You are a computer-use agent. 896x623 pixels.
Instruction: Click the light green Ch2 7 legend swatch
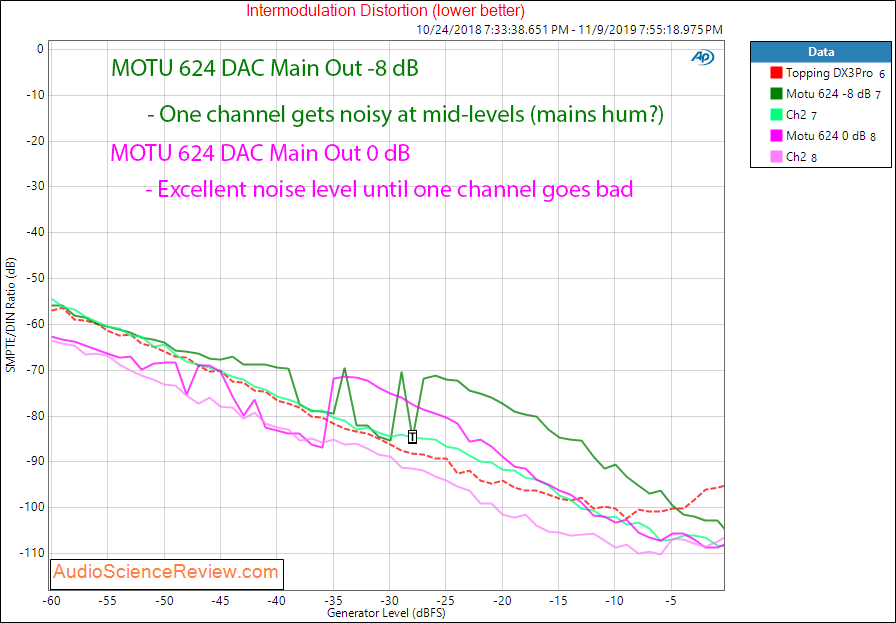click(776, 114)
